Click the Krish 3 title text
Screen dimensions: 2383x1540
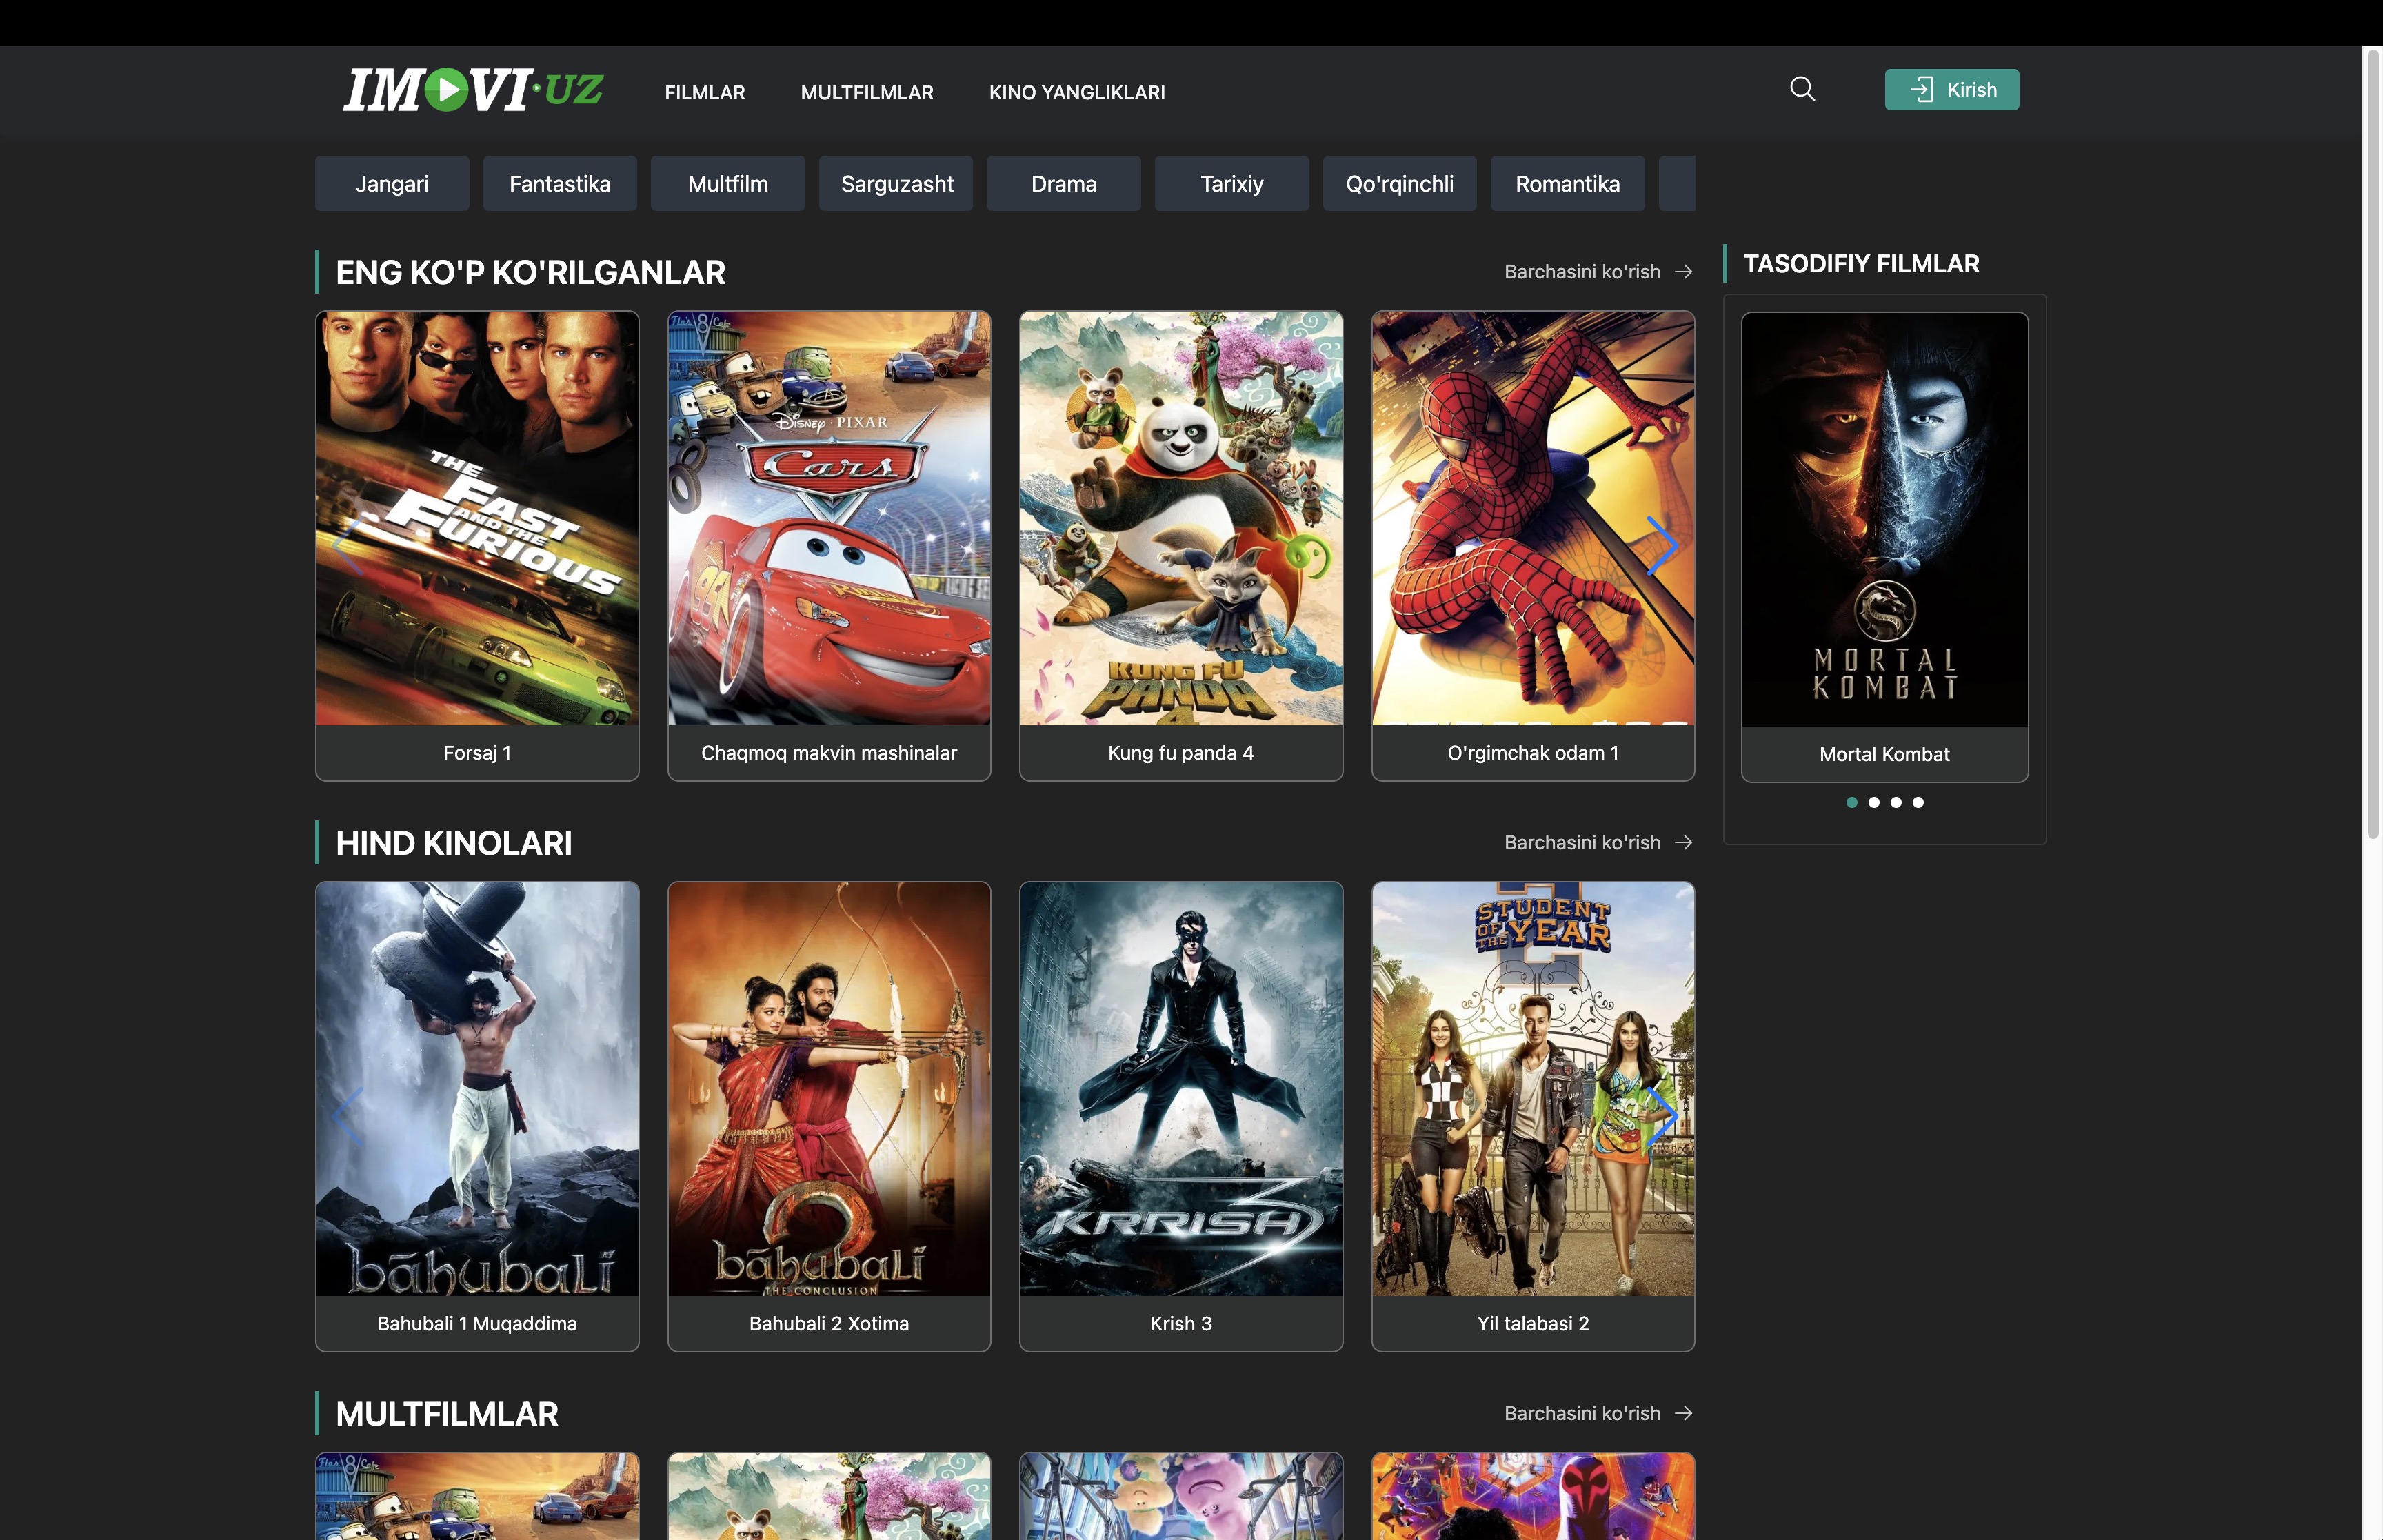point(1181,1324)
